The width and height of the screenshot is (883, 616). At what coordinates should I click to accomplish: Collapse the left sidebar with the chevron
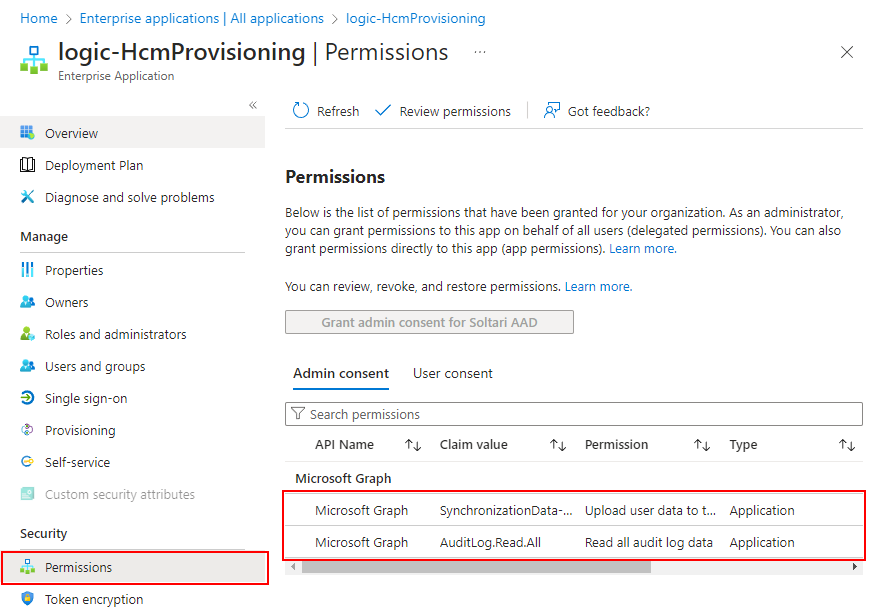click(x=252, y=104)
